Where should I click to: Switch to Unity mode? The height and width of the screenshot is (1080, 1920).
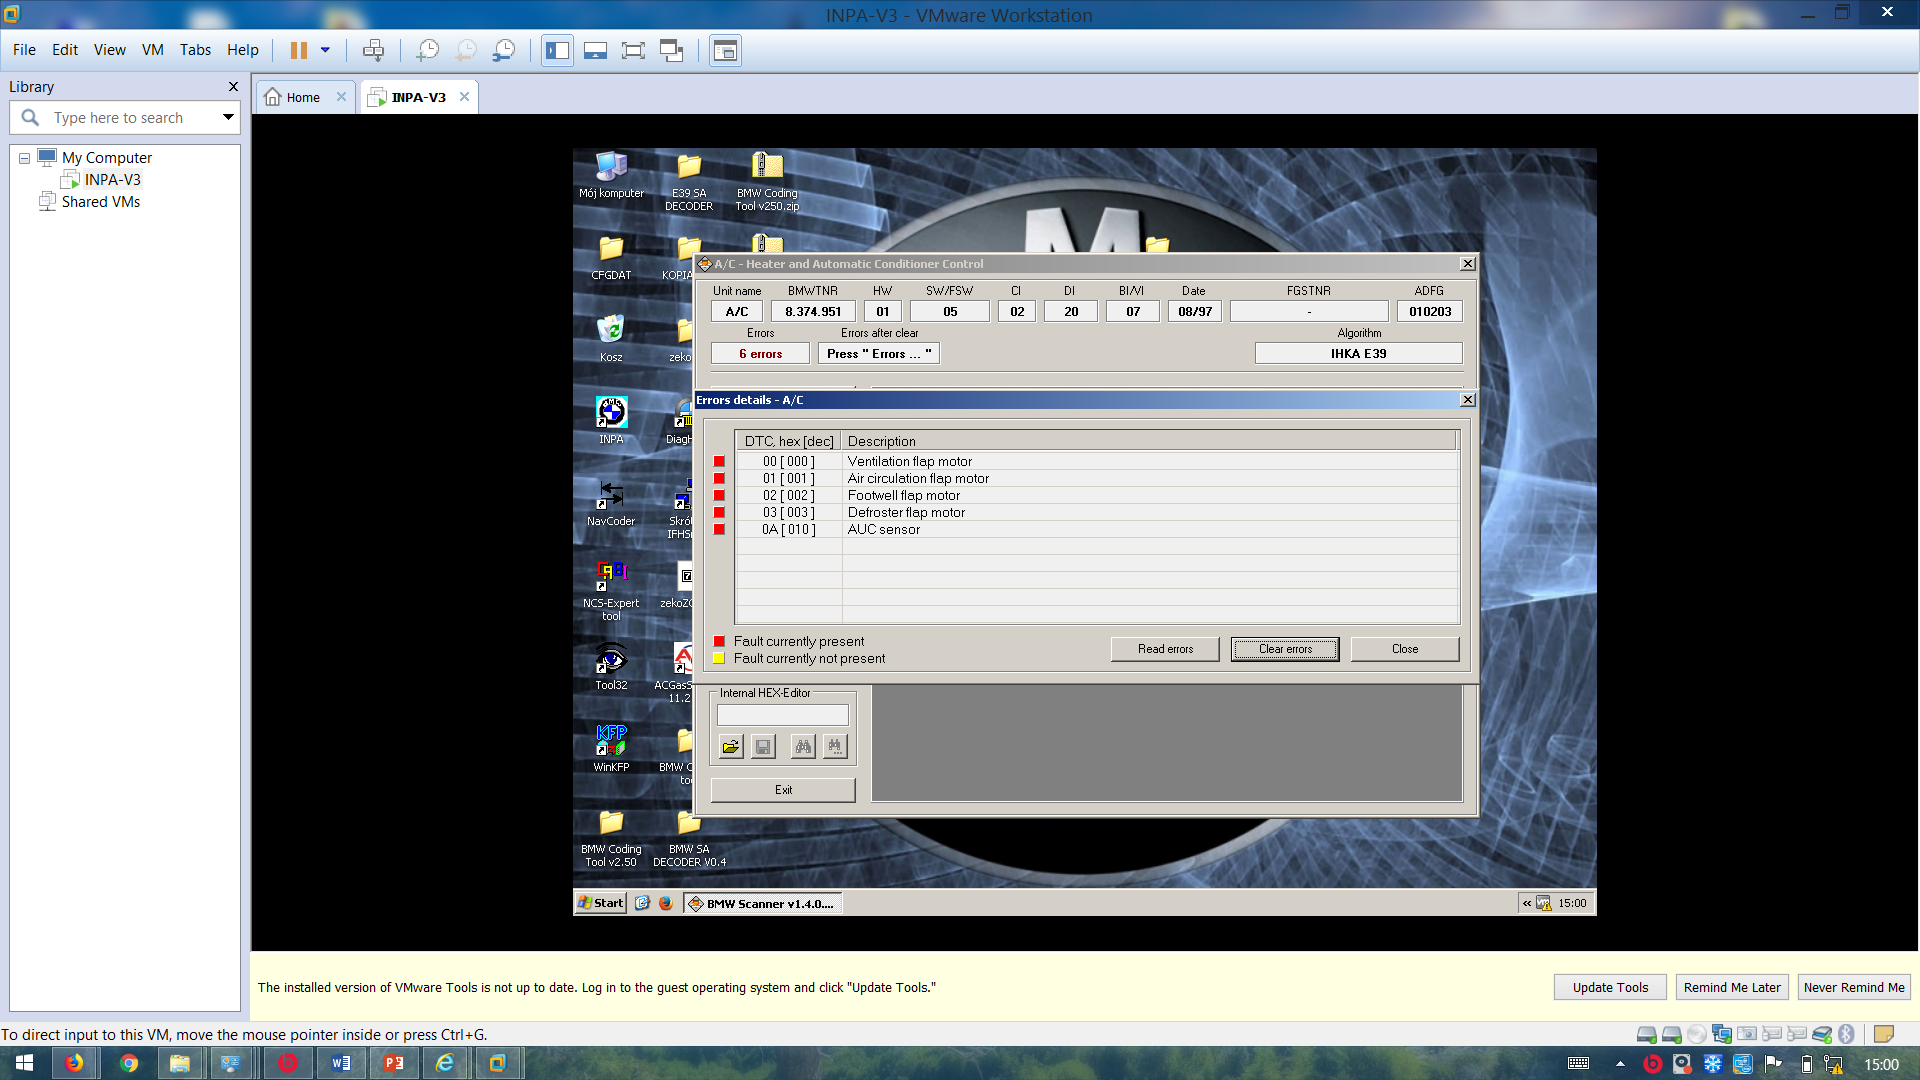(672, 50)
